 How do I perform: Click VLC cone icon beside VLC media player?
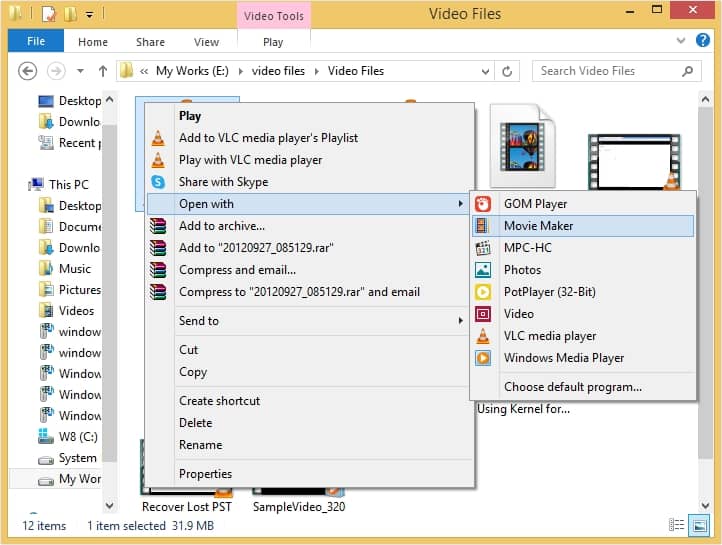(483, 336)
